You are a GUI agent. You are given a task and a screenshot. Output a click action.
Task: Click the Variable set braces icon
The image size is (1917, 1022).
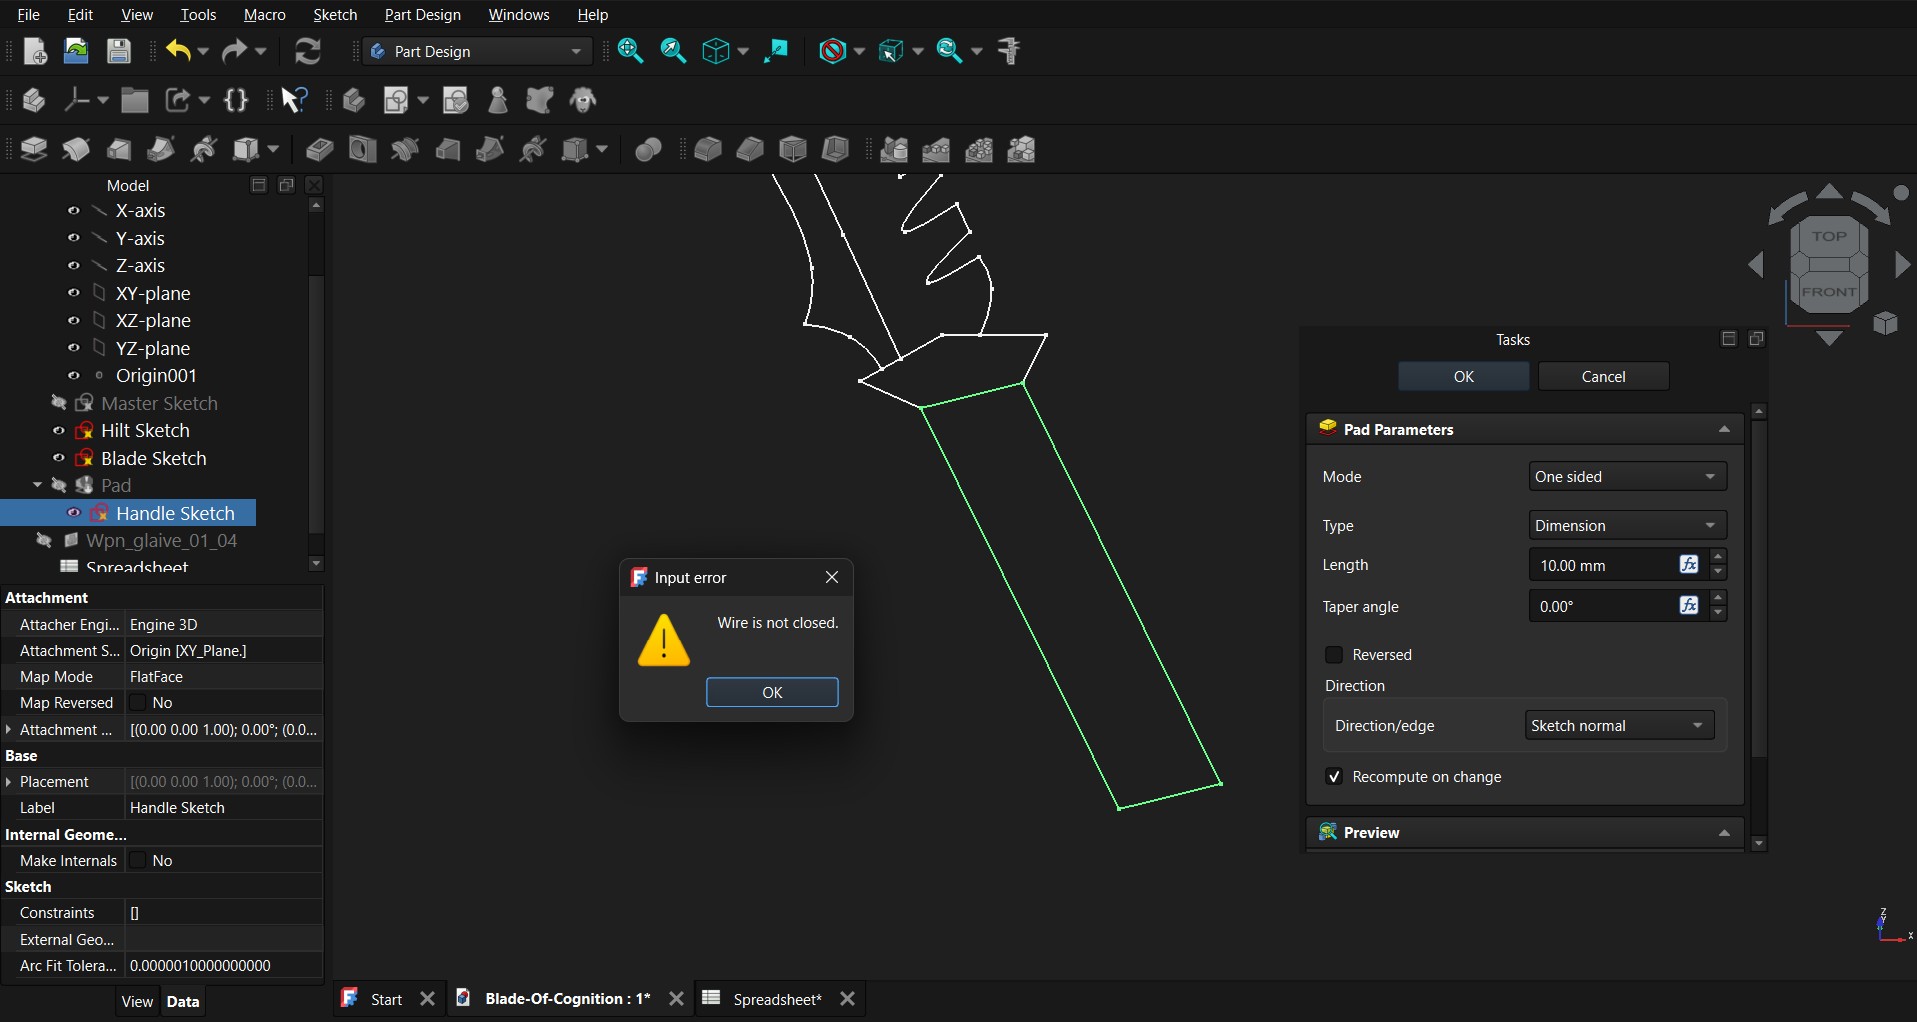237,100
